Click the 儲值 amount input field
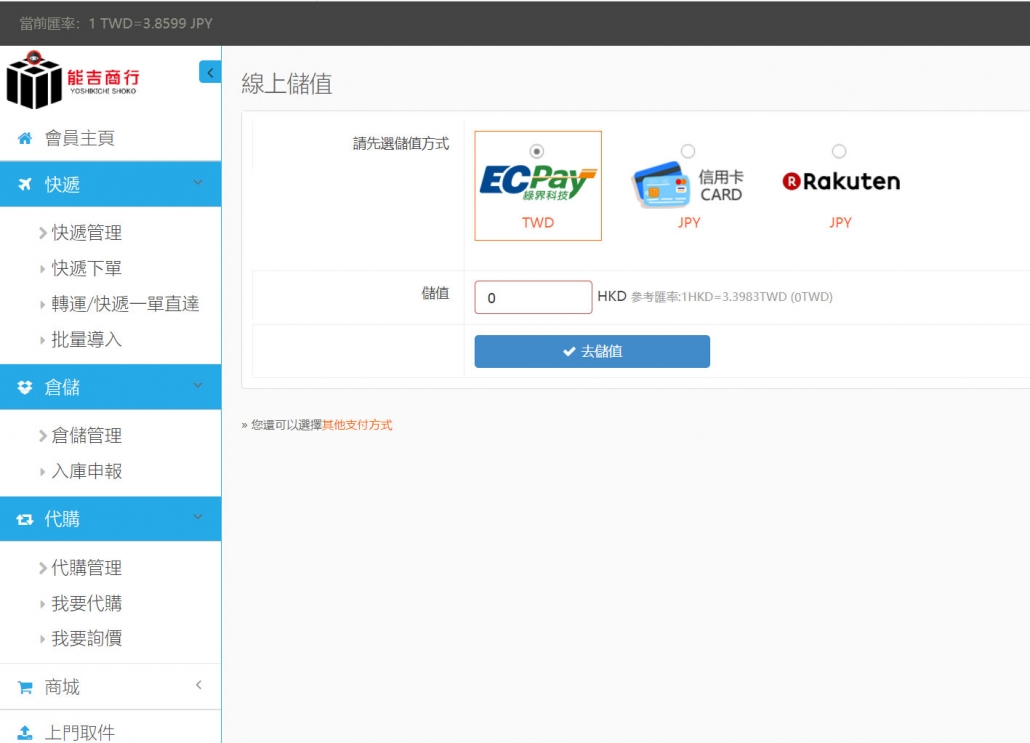Viewport: 1030px width, 743px height. tap(533, 297)
